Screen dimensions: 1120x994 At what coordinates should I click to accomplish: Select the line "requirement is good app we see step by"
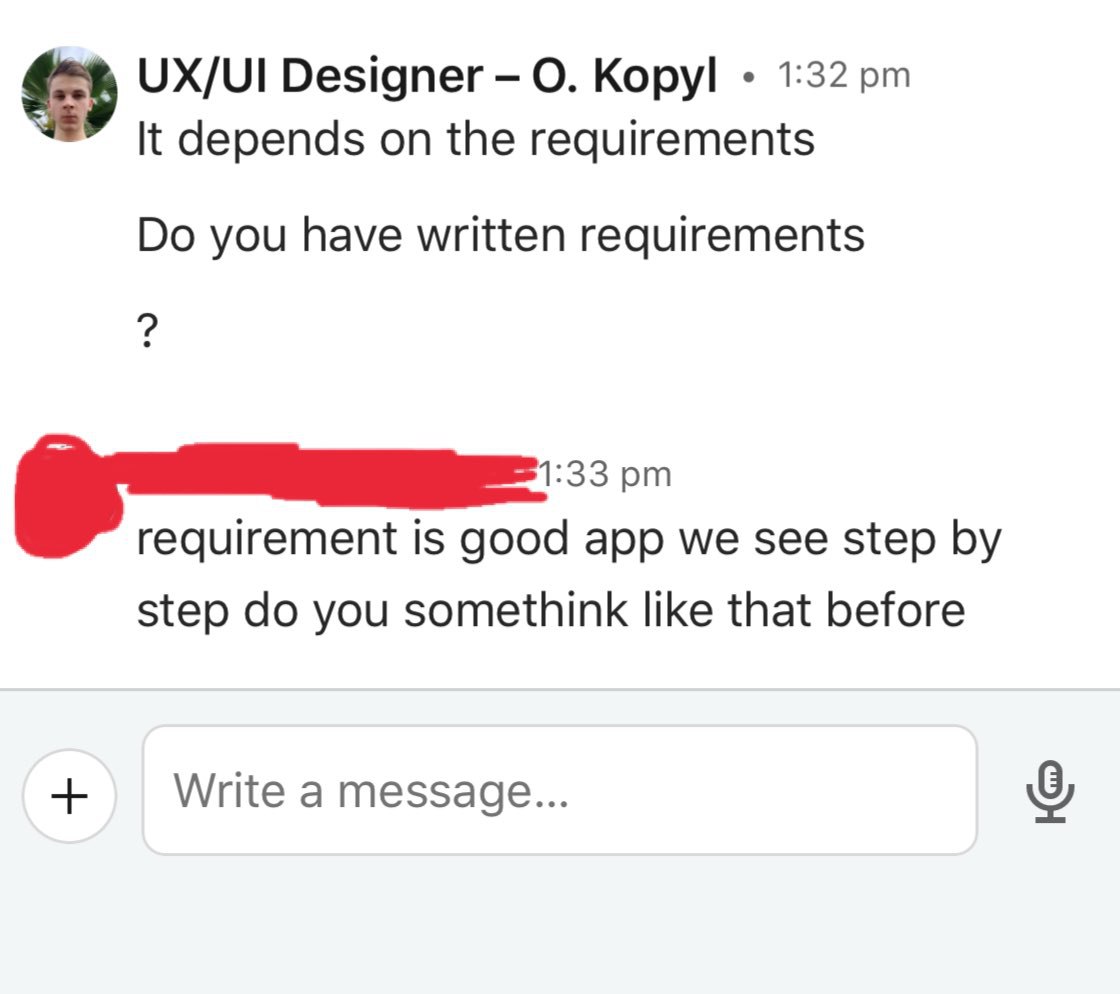[568, 540]
